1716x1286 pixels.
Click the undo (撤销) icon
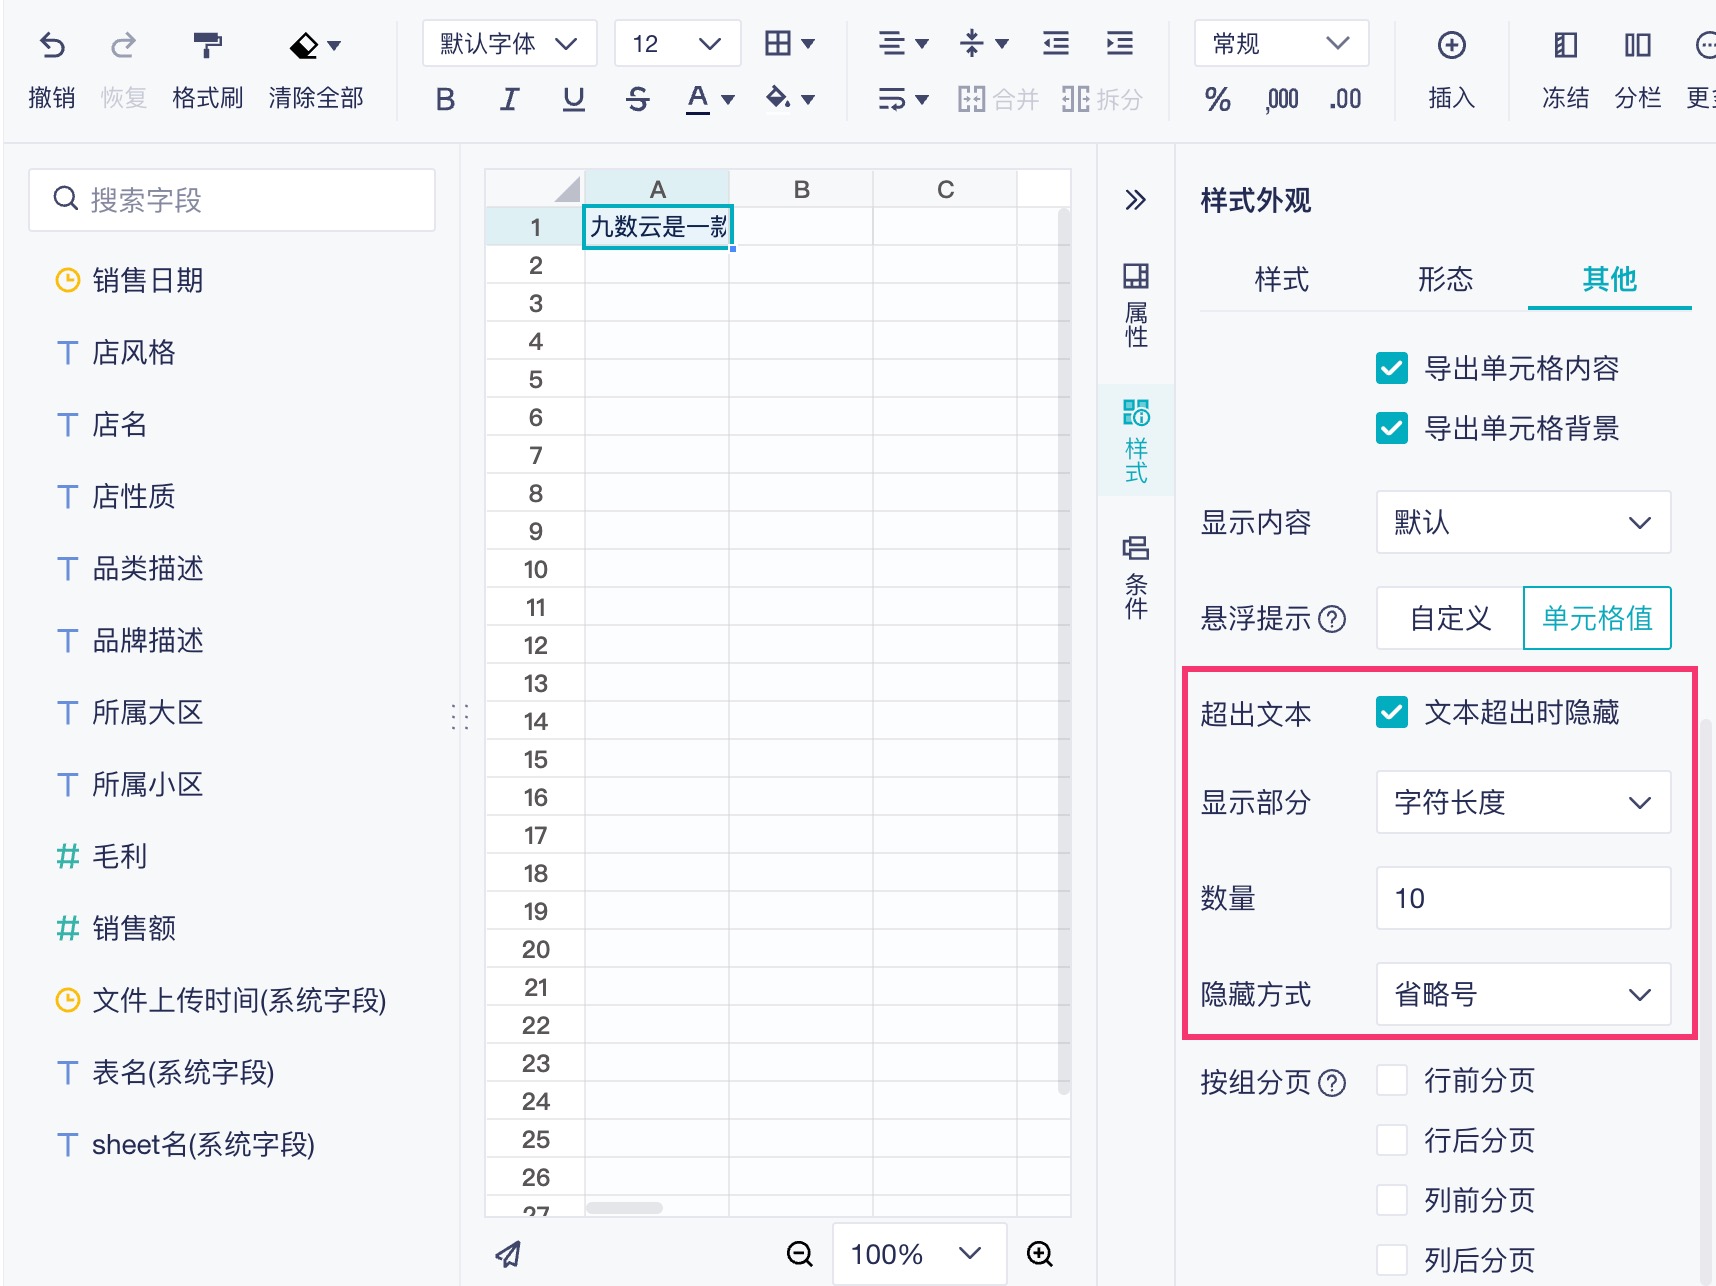point(52,45)
